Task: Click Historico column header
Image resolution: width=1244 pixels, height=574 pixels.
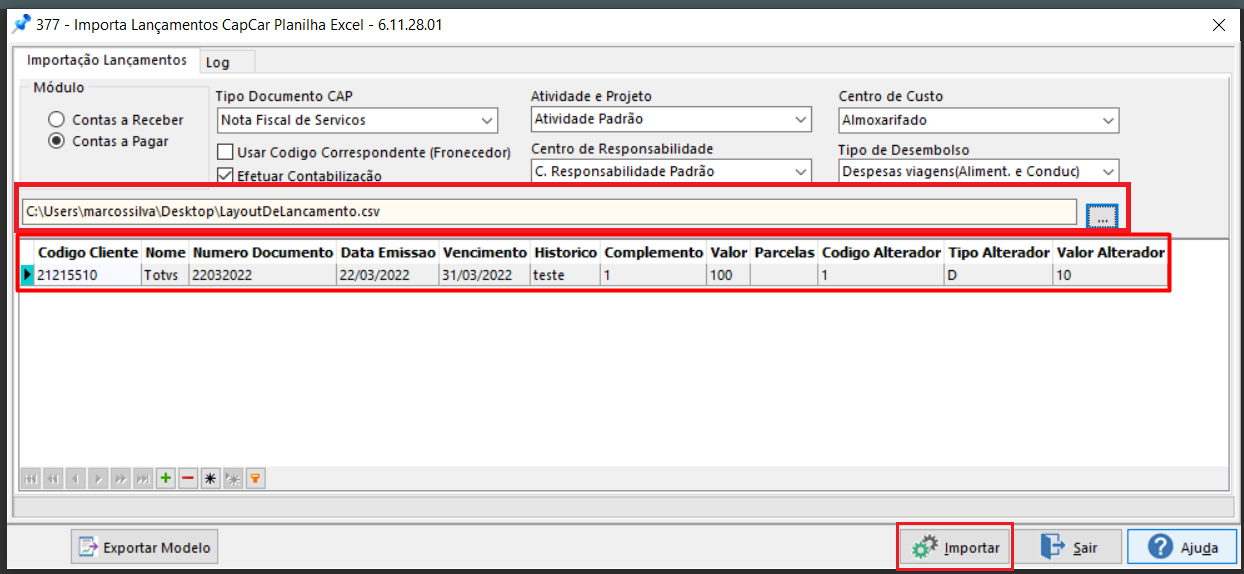Action: 566,253
